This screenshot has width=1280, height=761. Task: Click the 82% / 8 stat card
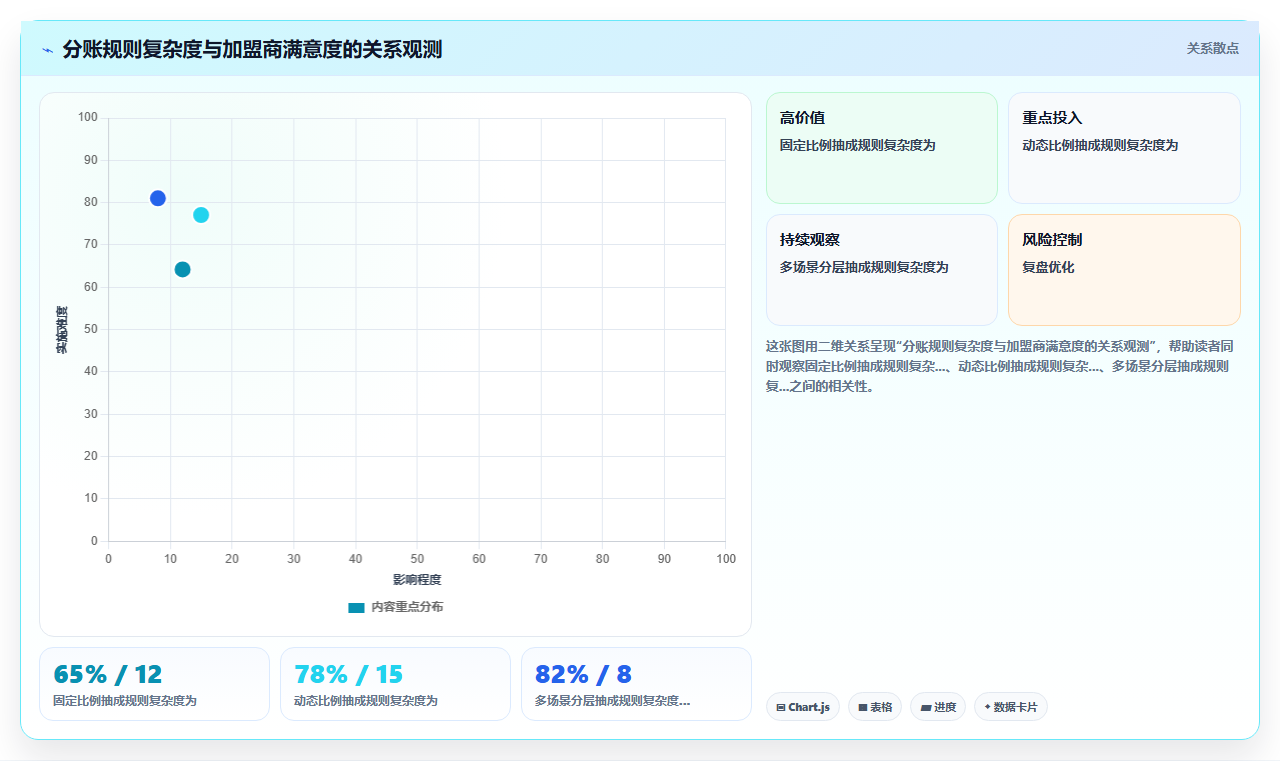point(636,684)
